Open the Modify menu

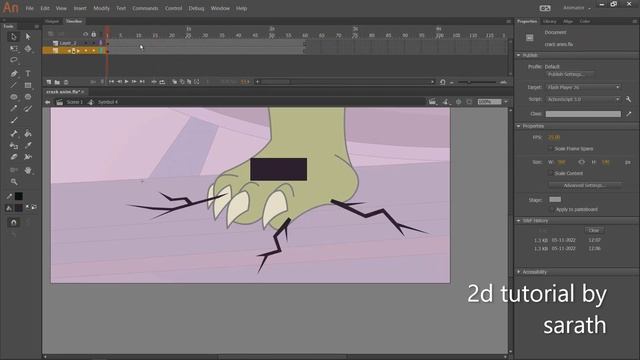[x=101, y=8]
